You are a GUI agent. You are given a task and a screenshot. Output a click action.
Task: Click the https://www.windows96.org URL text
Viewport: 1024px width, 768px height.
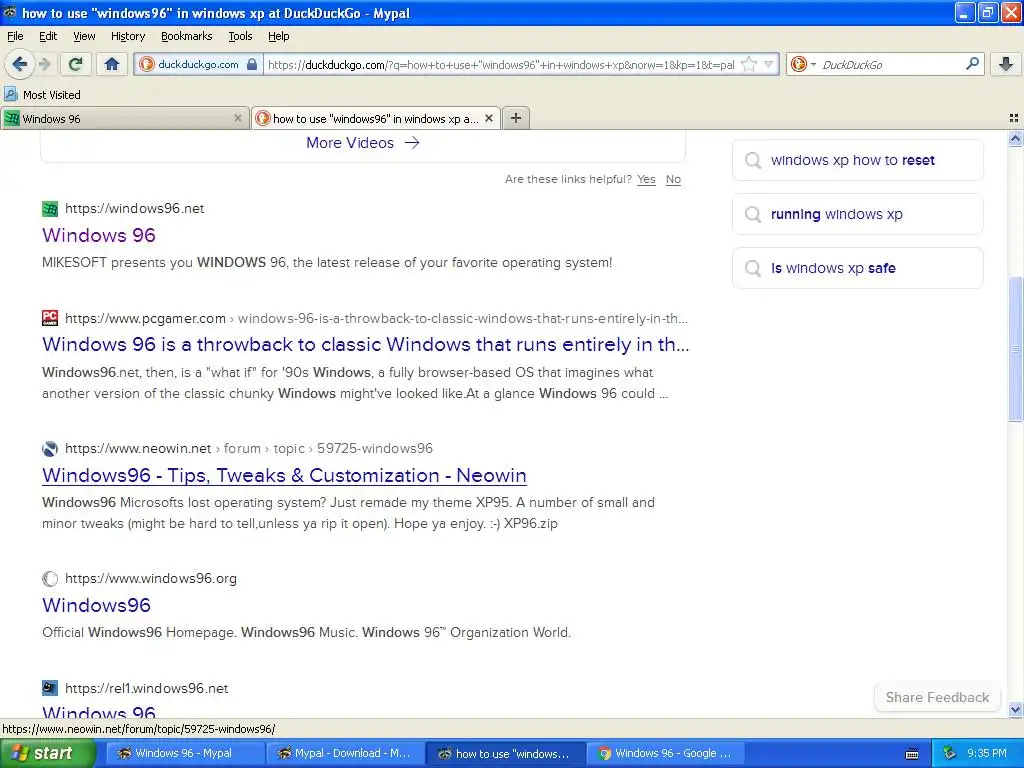coord(151,578)
